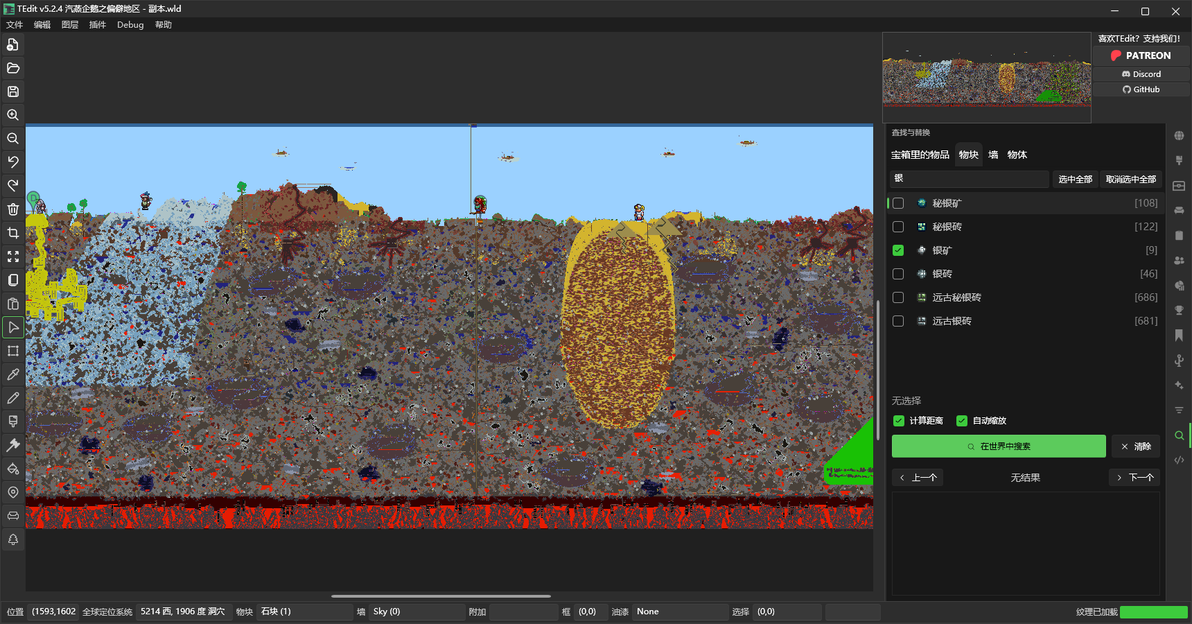Viewport: 1192px width, 624px height.
Task: Check the 秘银矿 checkbox
Action: coord(899,203)
